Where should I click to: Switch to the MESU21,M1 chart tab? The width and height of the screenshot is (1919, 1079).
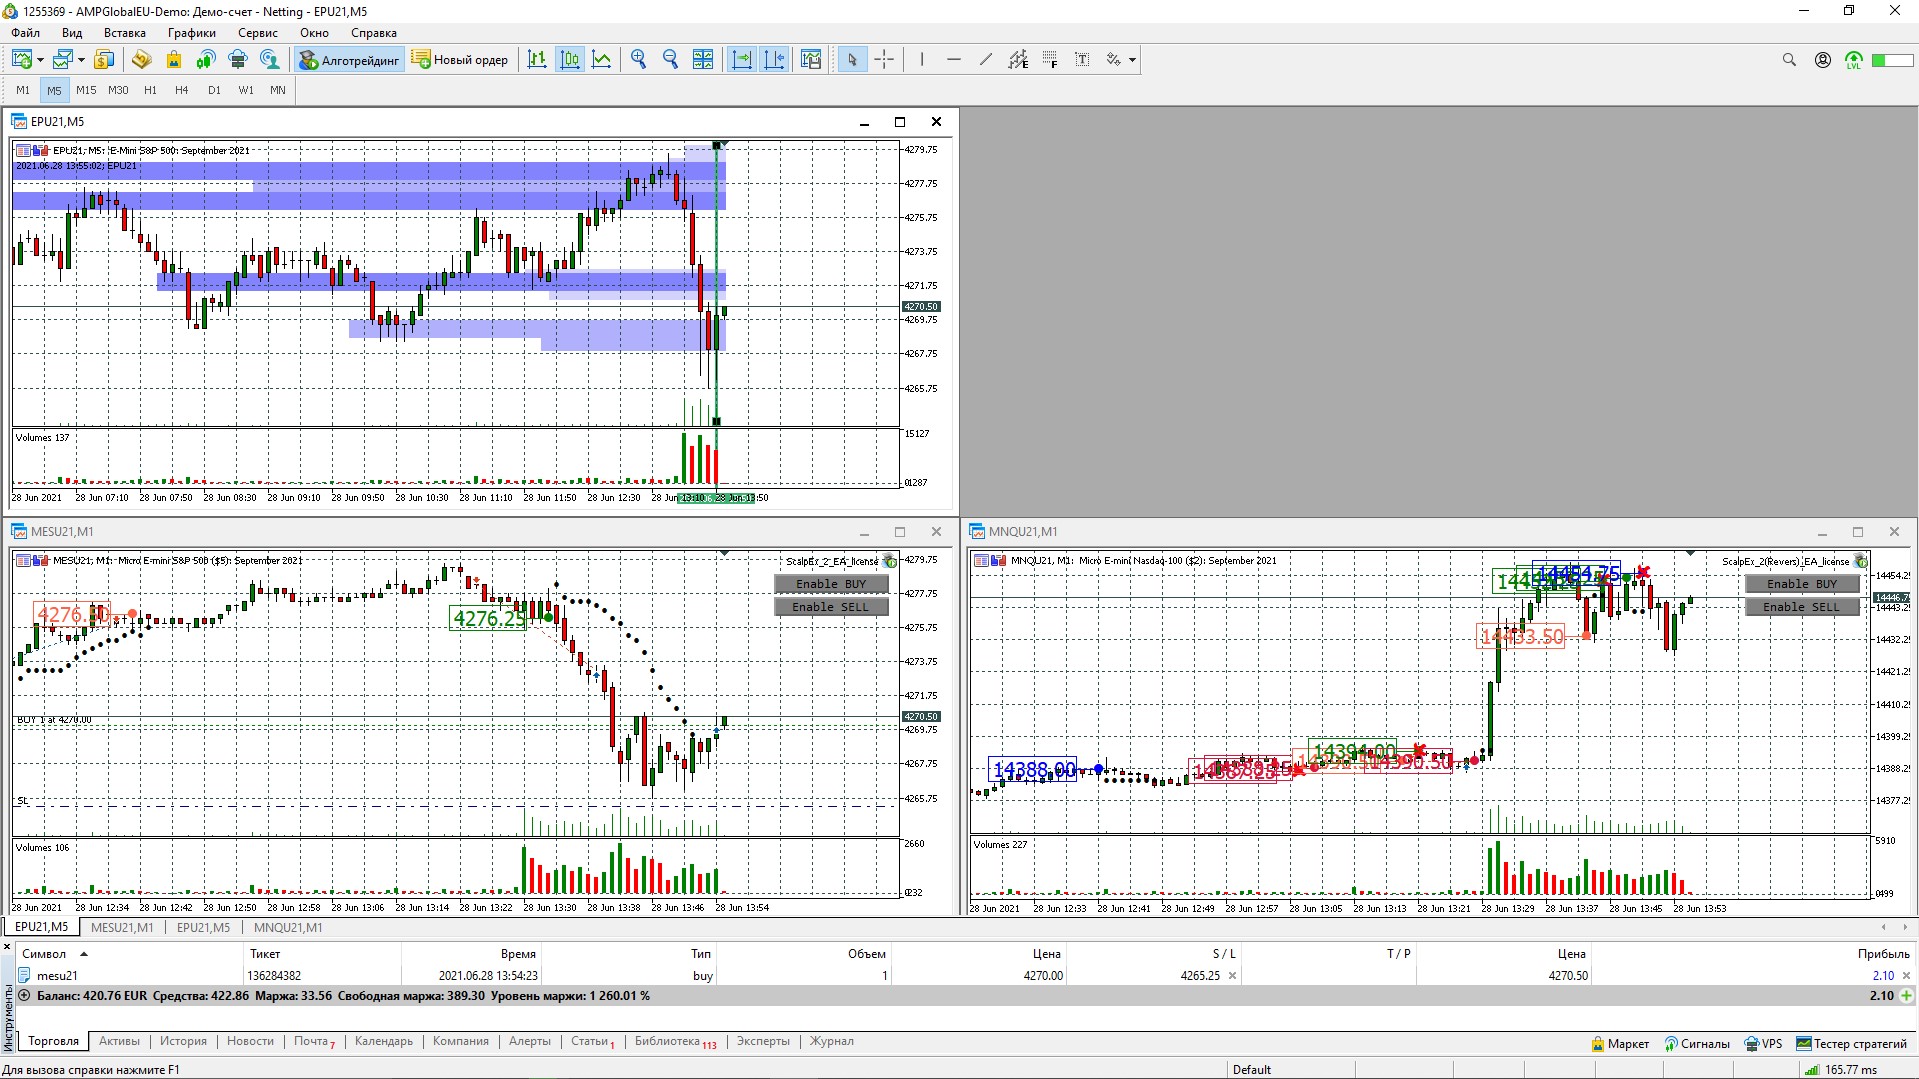pyautogui.click(x=122, y=927)
